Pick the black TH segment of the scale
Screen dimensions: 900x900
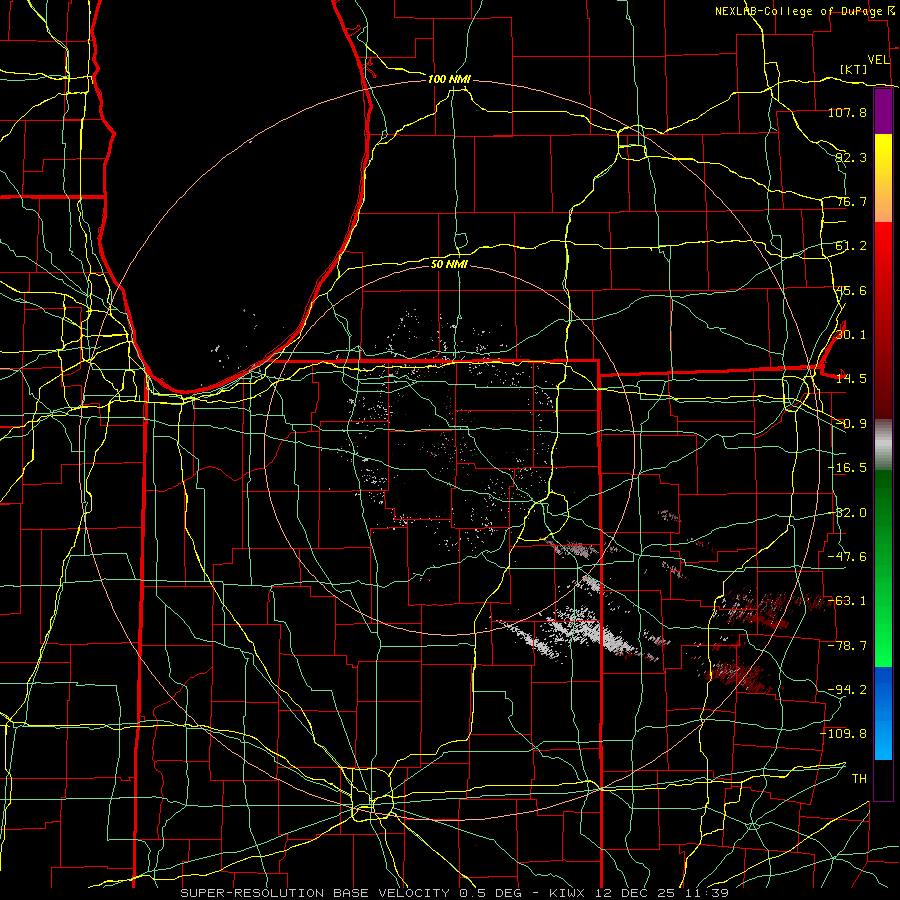coord(883,779)
